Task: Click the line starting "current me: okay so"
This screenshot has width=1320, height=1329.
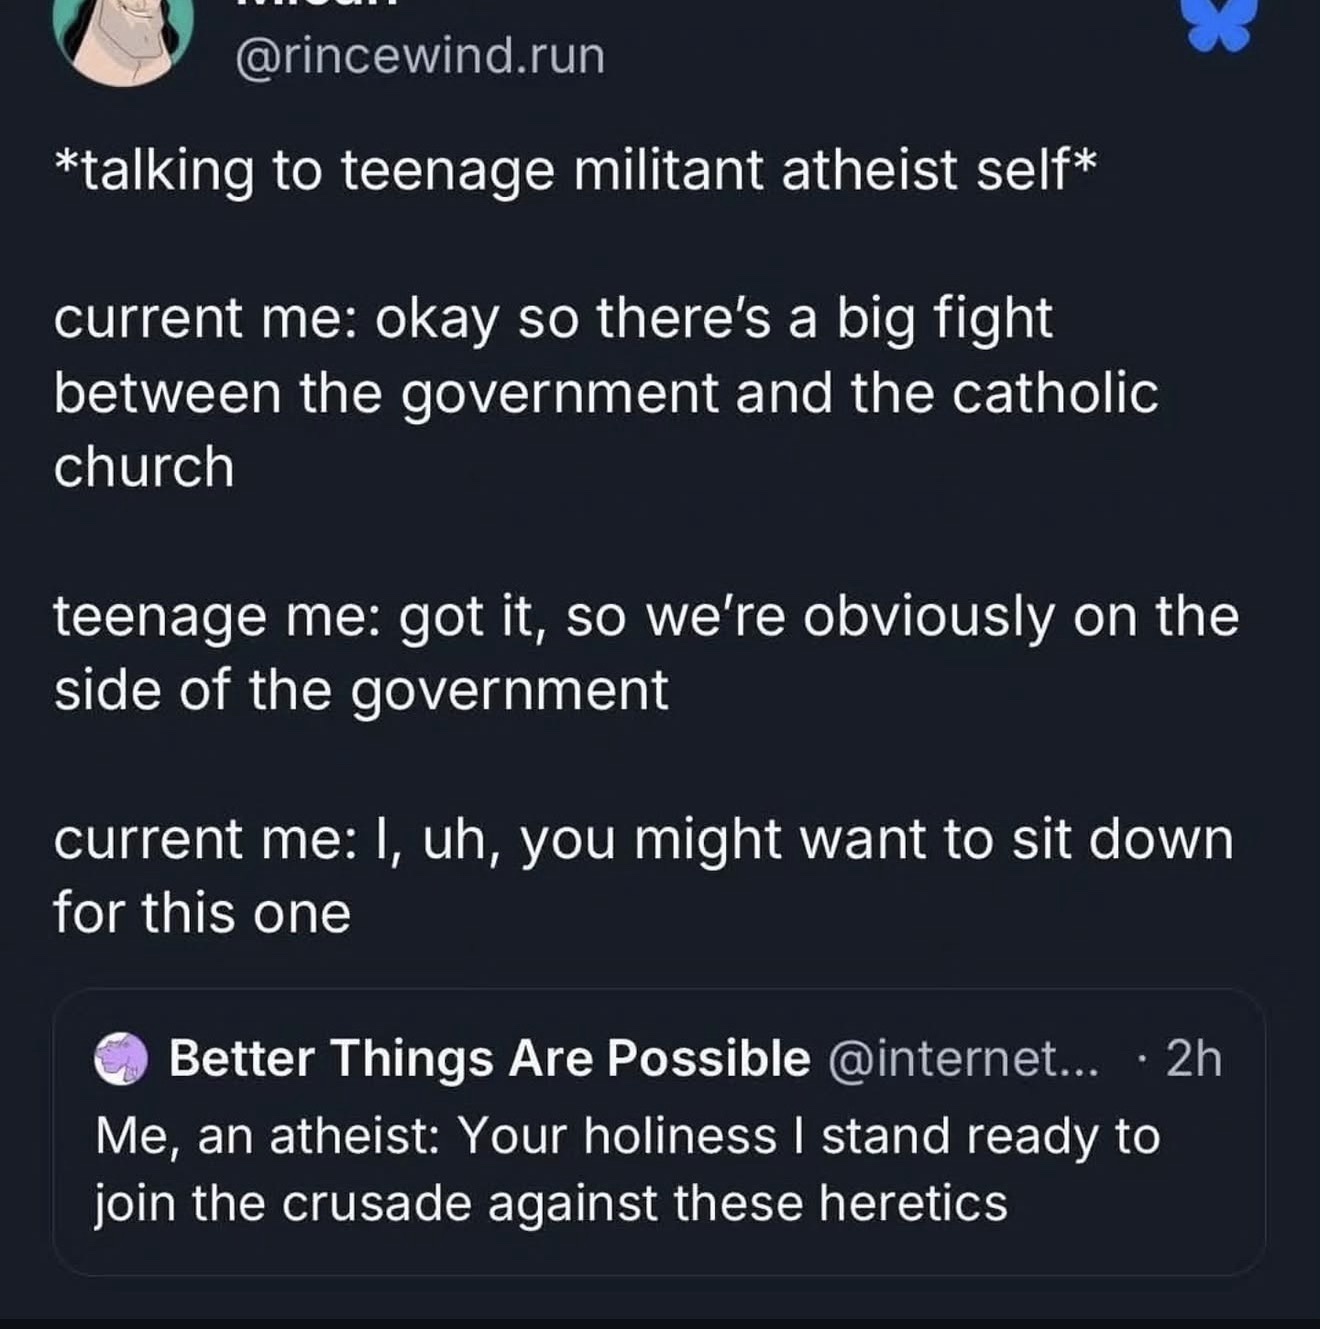Action: [x=553, y=319]
